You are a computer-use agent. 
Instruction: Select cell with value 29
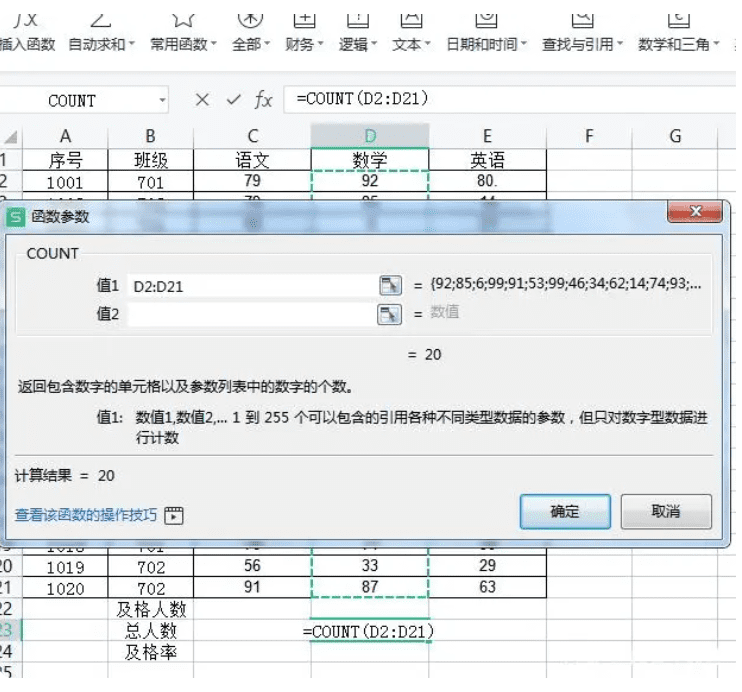click(x=487, y=566)
